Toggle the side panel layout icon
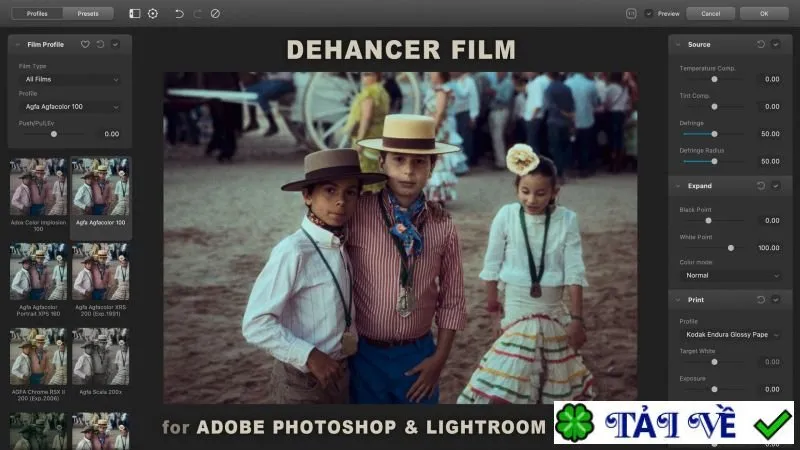This screenshot has width=800, height=450. pyautogui.click(x=135, y=14)
